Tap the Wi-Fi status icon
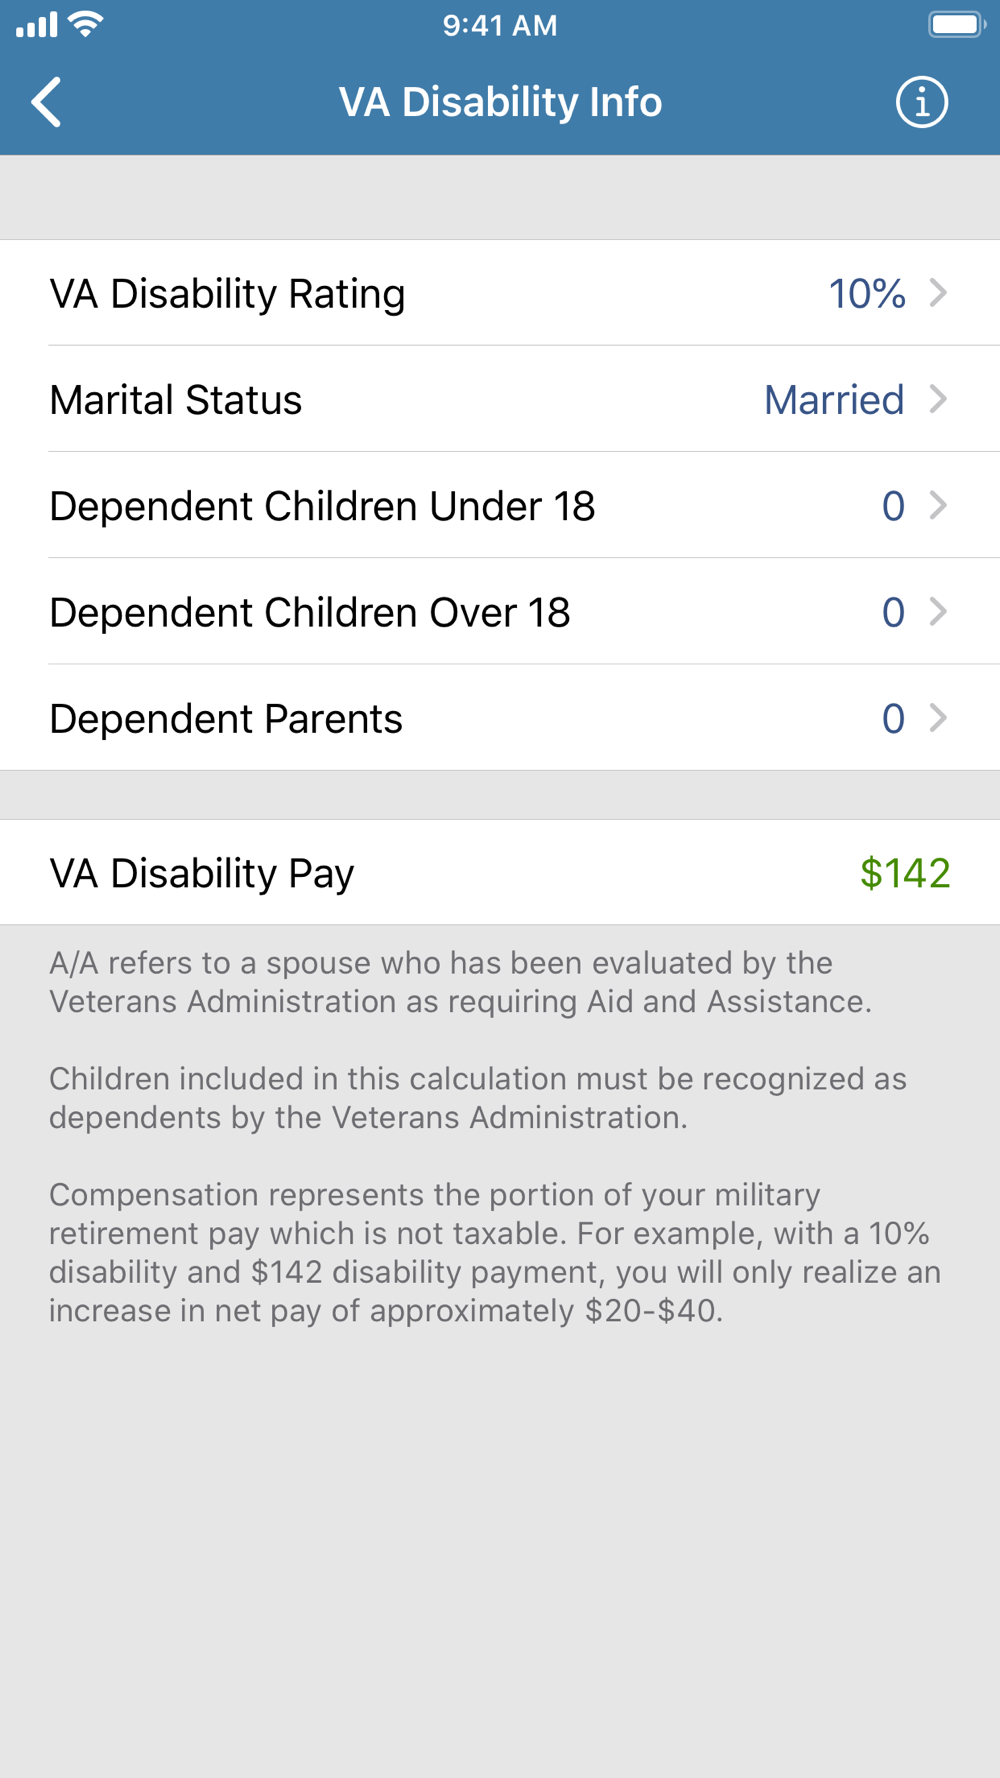The width and height of the screenshot is (1000, 1778). [87, 25]
